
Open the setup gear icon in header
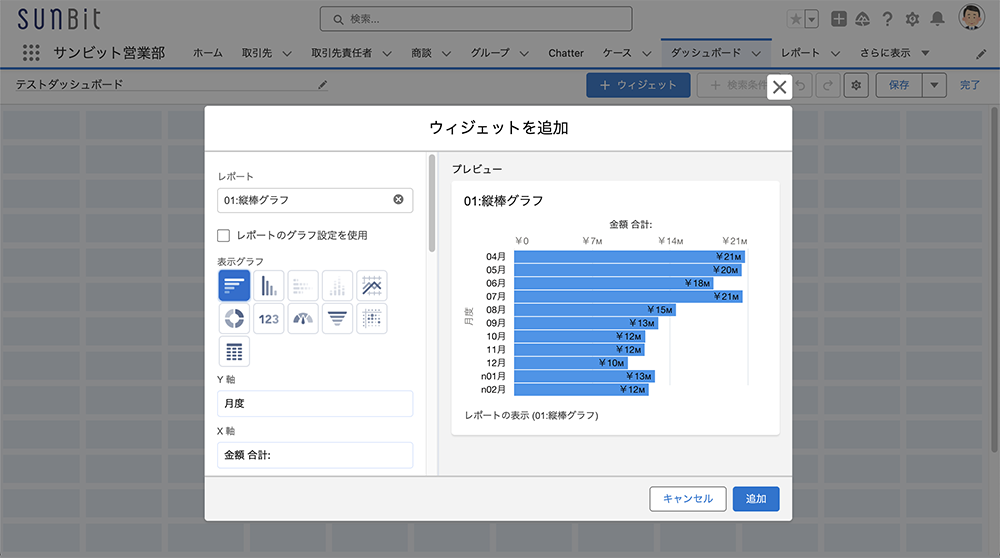pos(913,19)
